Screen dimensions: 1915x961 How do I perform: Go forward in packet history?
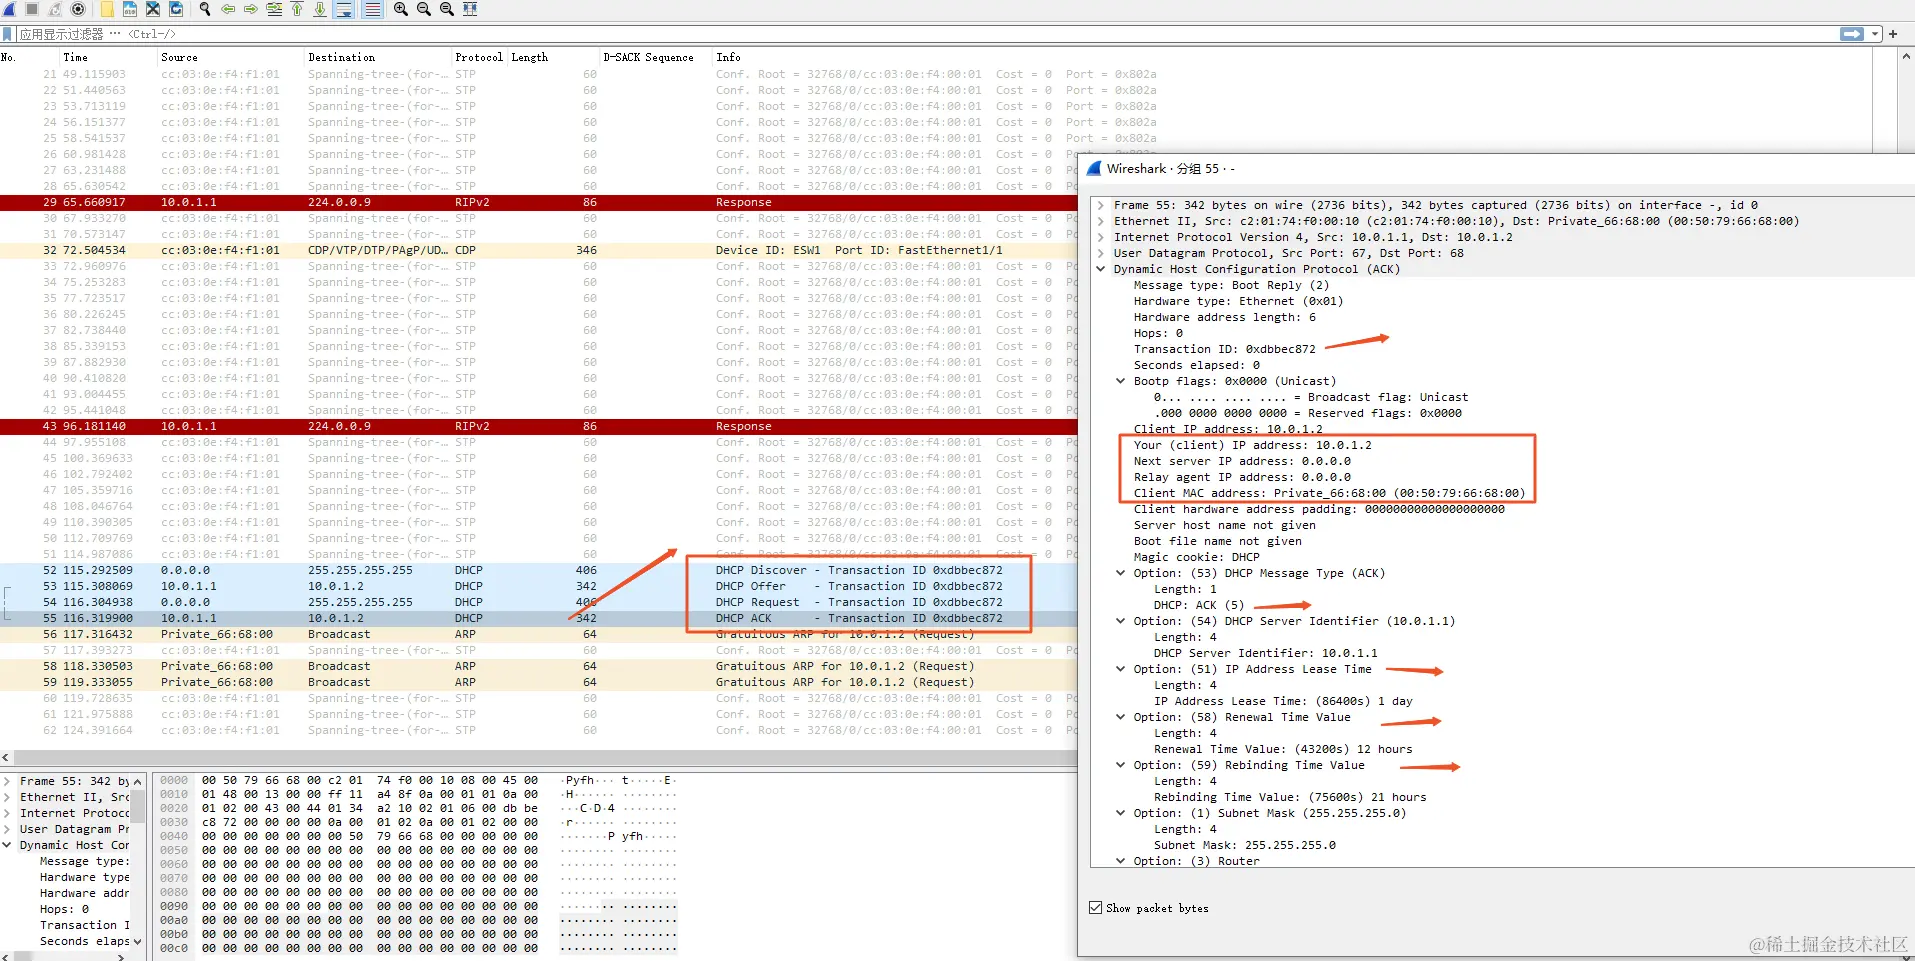point(251,9)
